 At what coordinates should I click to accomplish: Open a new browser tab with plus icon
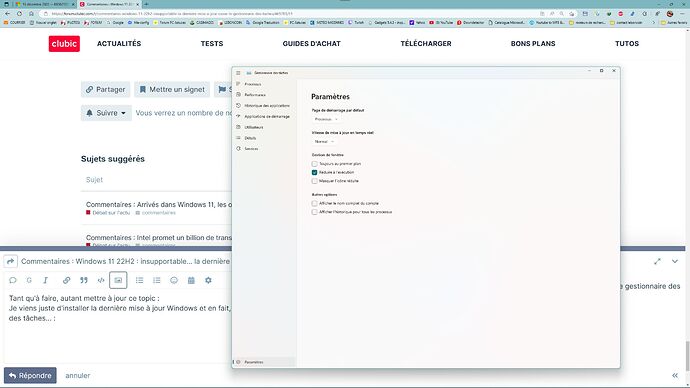click(x=146, y=4)
